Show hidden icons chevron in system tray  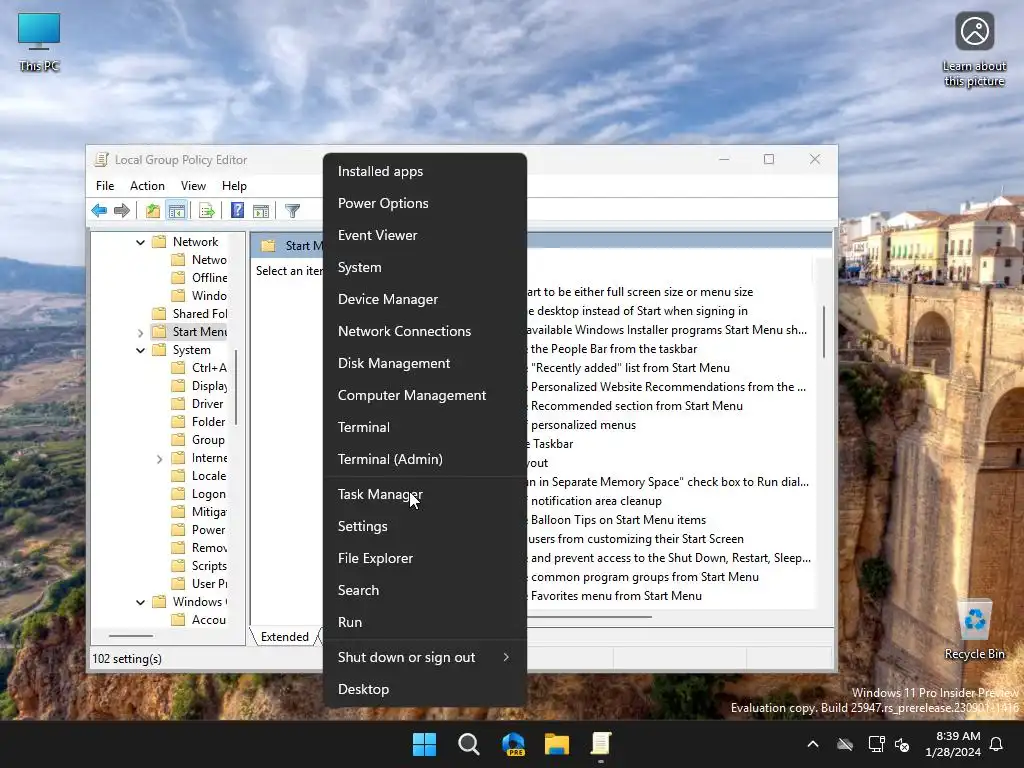click(813, 744)
